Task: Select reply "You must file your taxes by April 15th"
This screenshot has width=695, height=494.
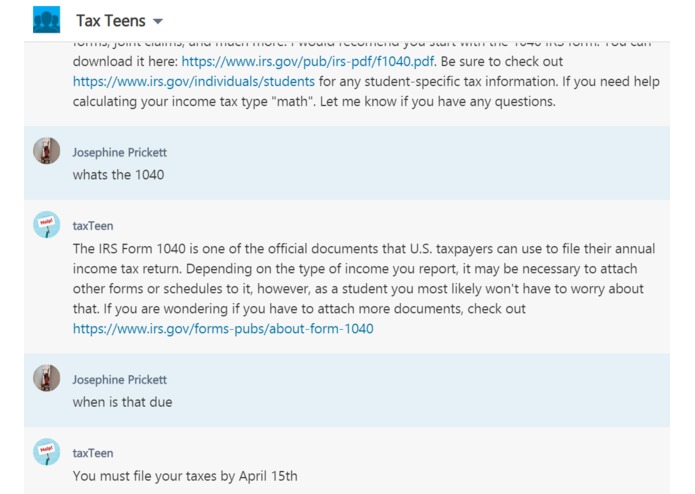Action: coord(185,476)
